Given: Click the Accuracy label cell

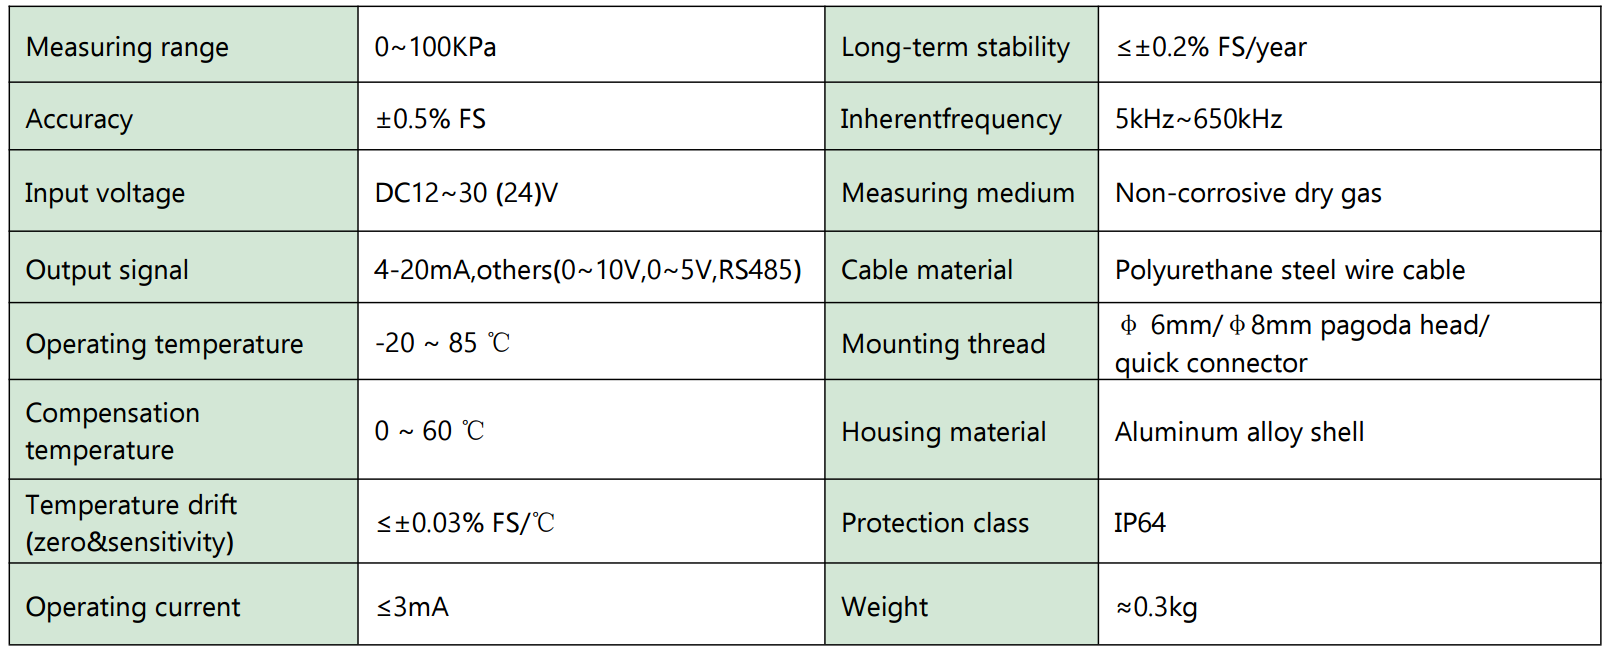Looking at the screenshot, I should click(x=79, y=119).
